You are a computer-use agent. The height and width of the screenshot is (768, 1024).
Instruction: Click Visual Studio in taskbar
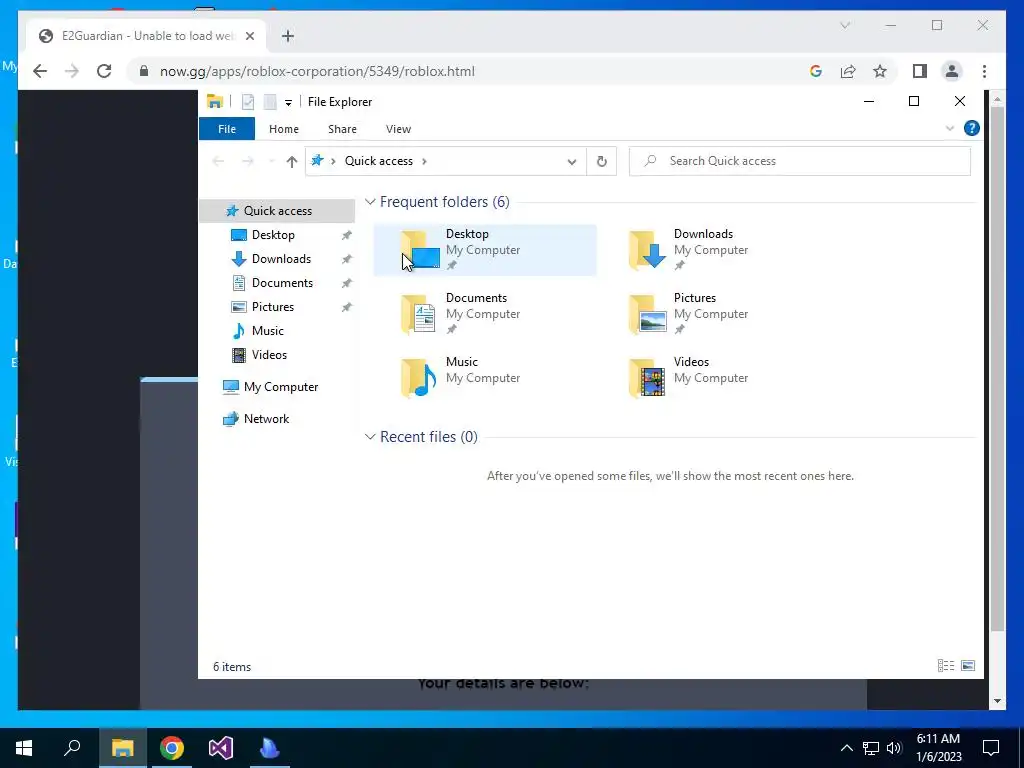pyautogui.click(x=221, y=748)
